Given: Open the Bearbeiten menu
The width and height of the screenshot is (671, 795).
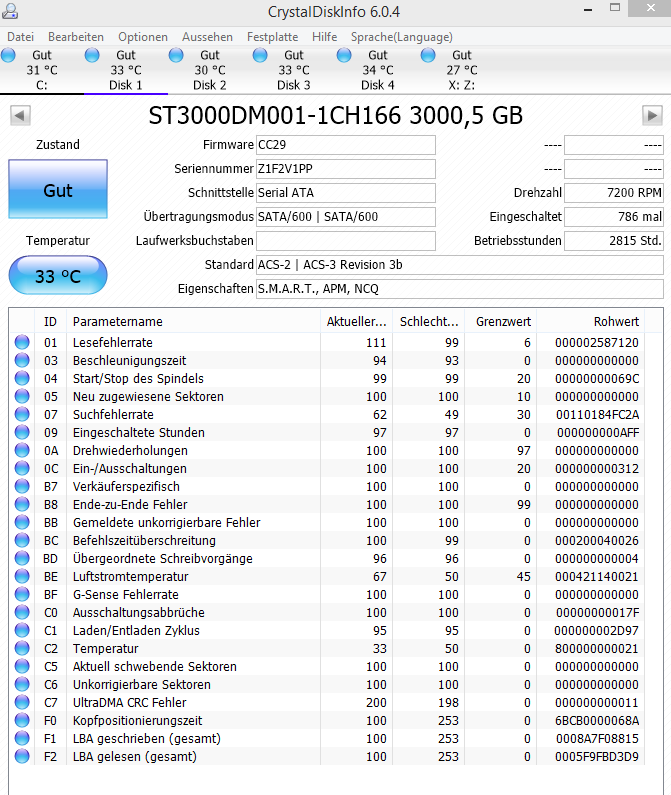Looking at the screenshot, I should pos(76,37).
